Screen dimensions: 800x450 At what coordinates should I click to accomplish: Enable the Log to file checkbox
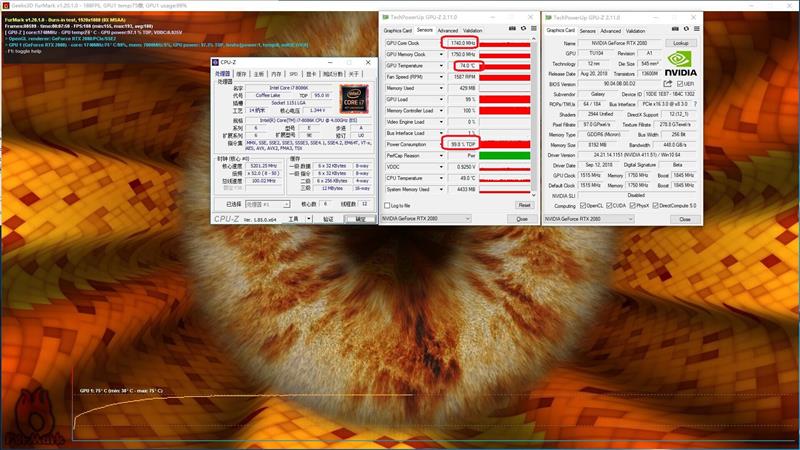tap(387, 206)
